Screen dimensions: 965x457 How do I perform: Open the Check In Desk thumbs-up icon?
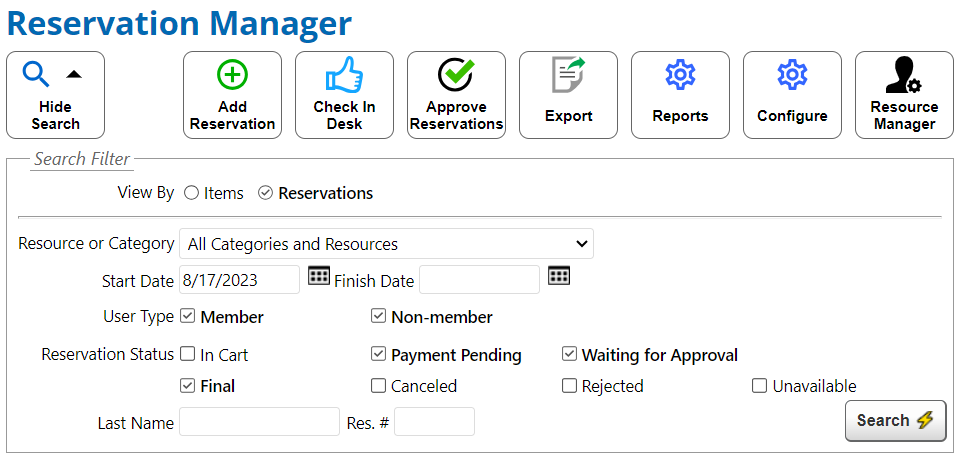344,76
